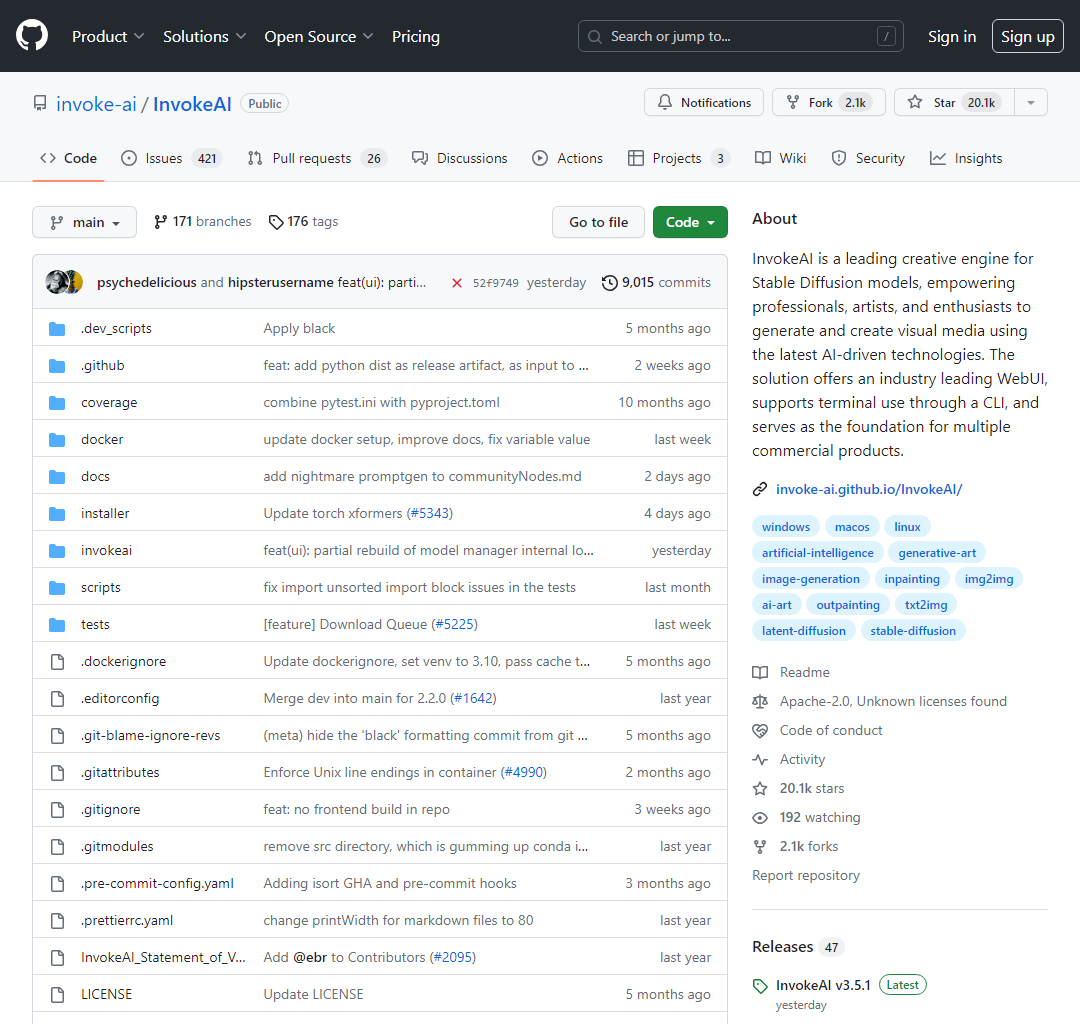Expand the Solutions dropdown

click(x=205, y=36)
